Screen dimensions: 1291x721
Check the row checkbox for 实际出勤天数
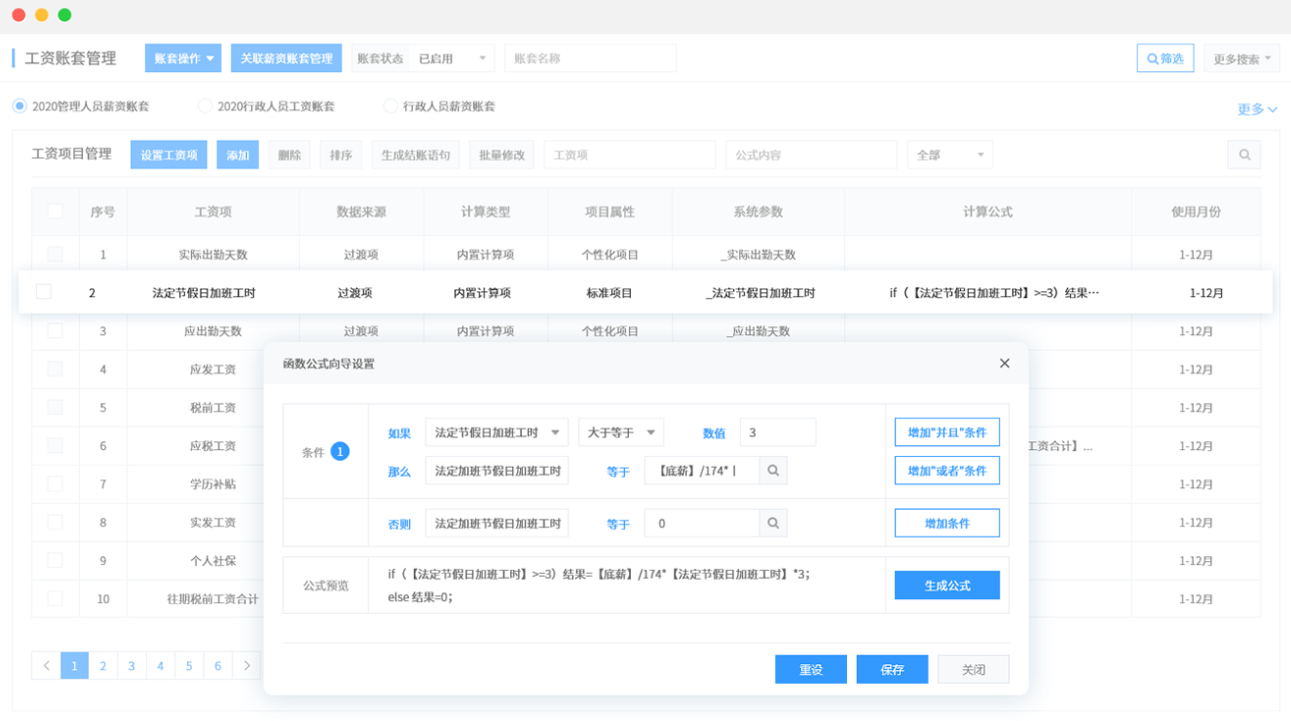coord(55,254)
